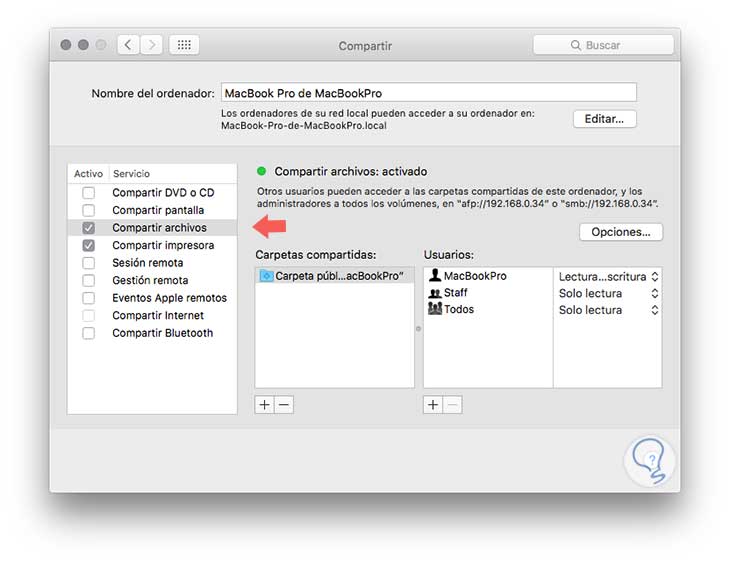Select Compartir archivos service row
This screenshot has height=563, width=730.
coord(152,228)
